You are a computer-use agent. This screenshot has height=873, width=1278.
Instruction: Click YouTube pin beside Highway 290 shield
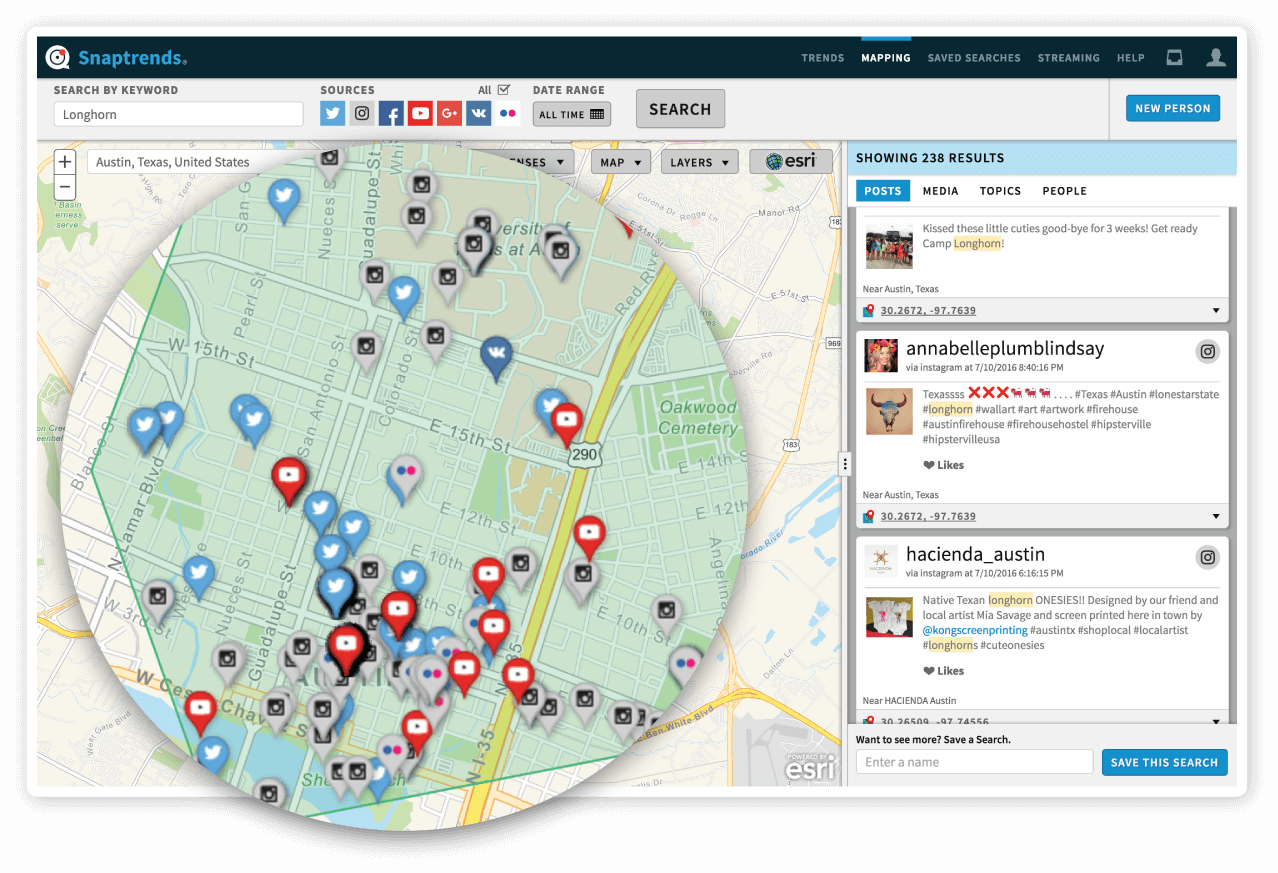click(567, 422)
